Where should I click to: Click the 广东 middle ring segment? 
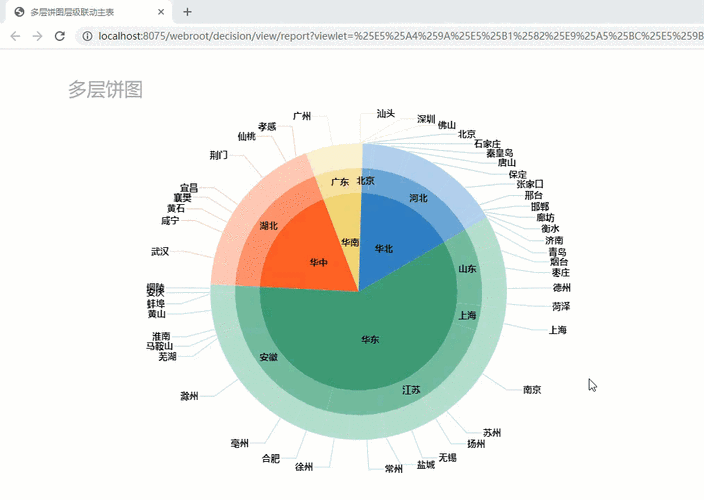pyautogui.click(x=340, y=182)
